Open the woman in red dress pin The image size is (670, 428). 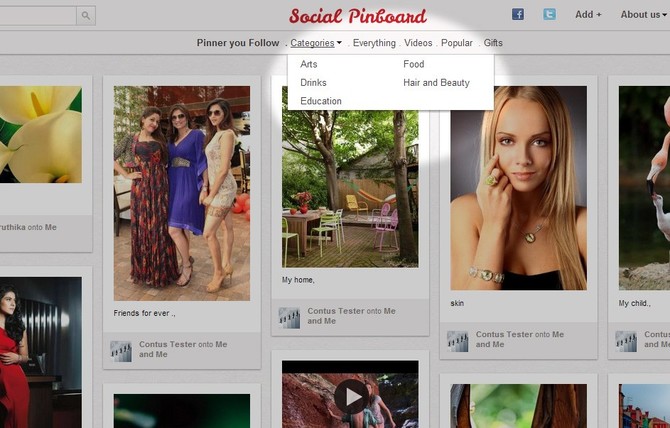tap(41, 352)
